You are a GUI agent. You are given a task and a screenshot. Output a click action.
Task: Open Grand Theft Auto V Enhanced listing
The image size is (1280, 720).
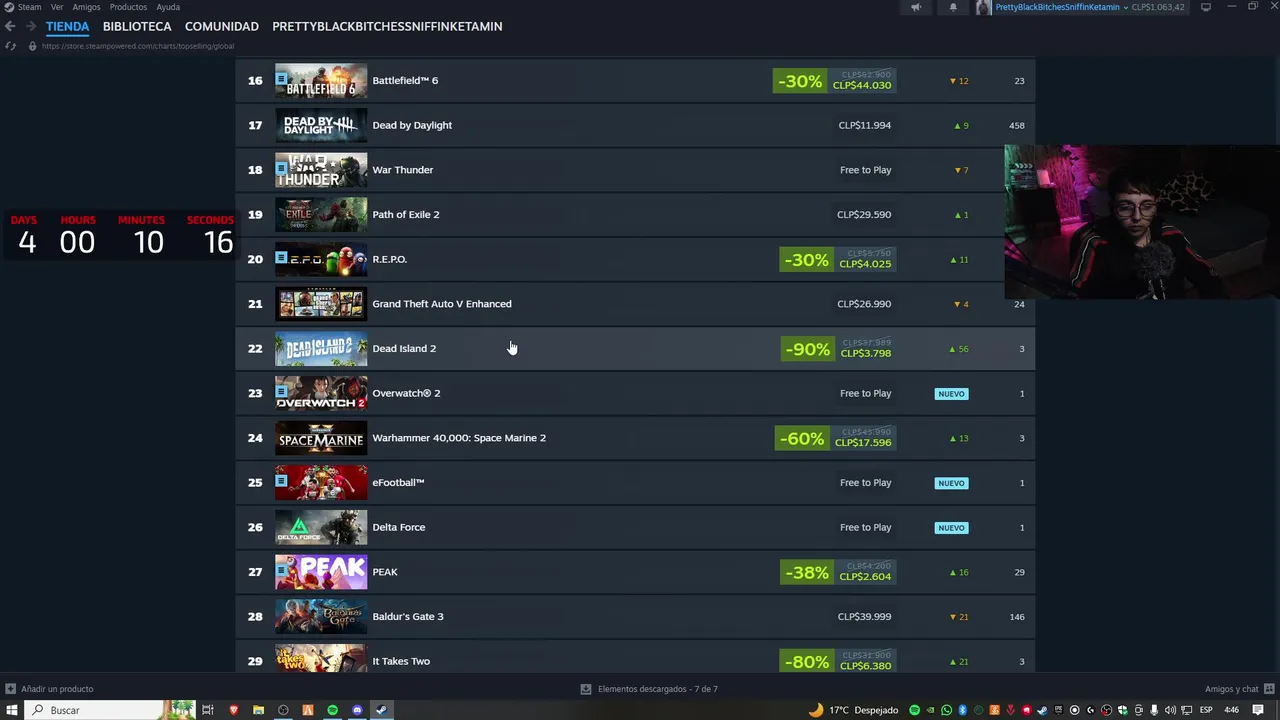635,303
